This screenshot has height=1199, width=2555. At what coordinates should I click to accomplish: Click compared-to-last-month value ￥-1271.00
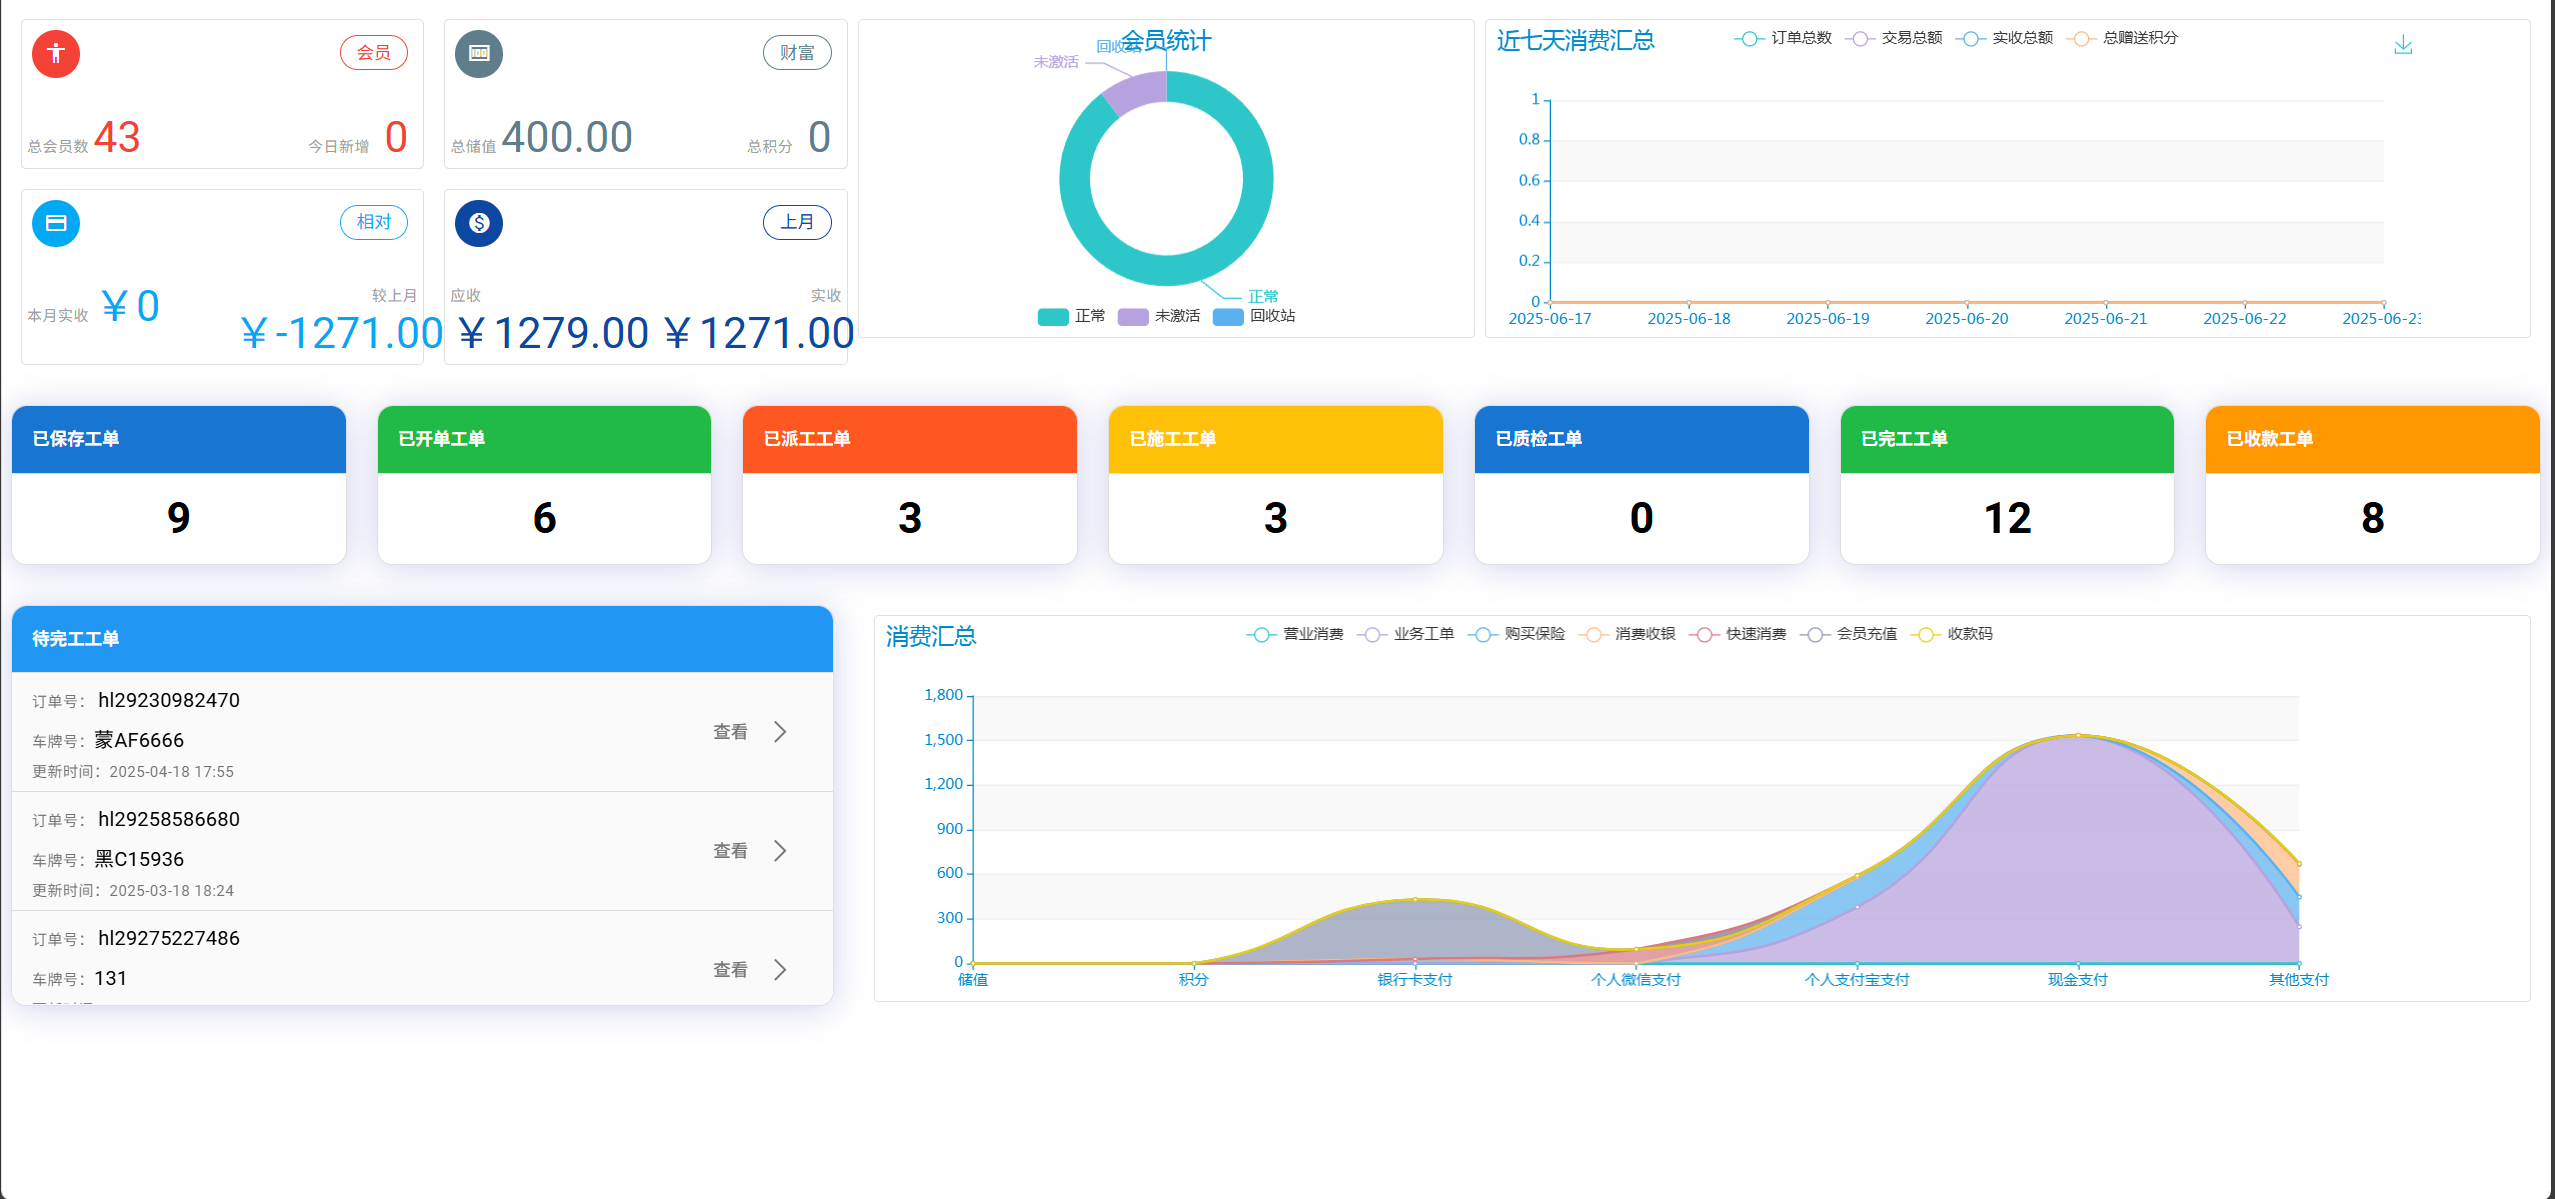click(341, 334)
